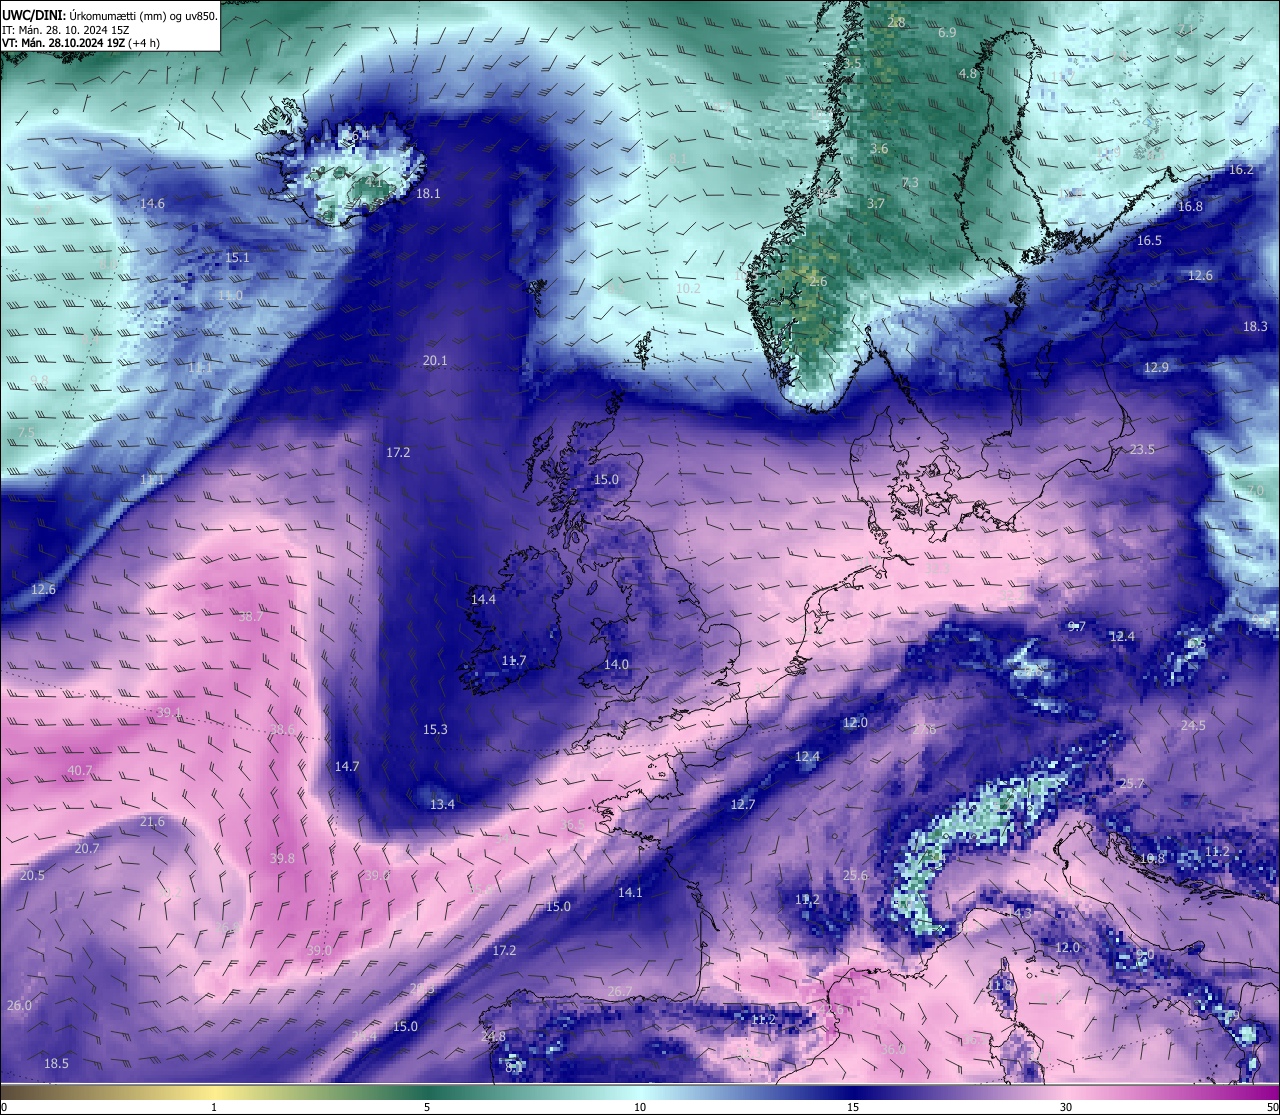1280x1115 pixels.
Task: Click the 24.8 value label
Action: point(493,1036)
